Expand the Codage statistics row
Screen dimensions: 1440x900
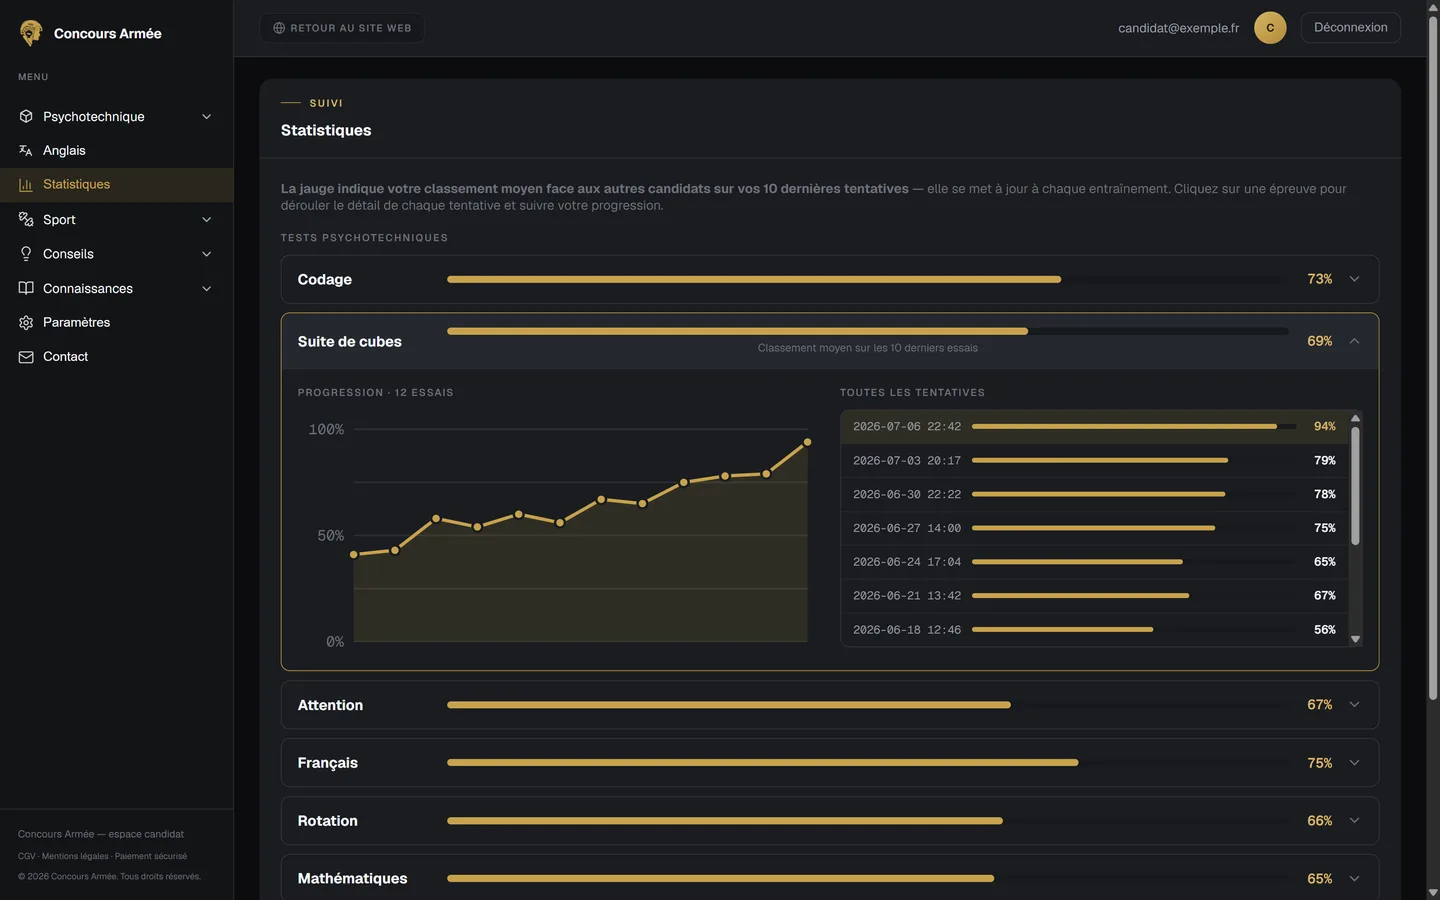pyautogui.click(x=830, y=279)
